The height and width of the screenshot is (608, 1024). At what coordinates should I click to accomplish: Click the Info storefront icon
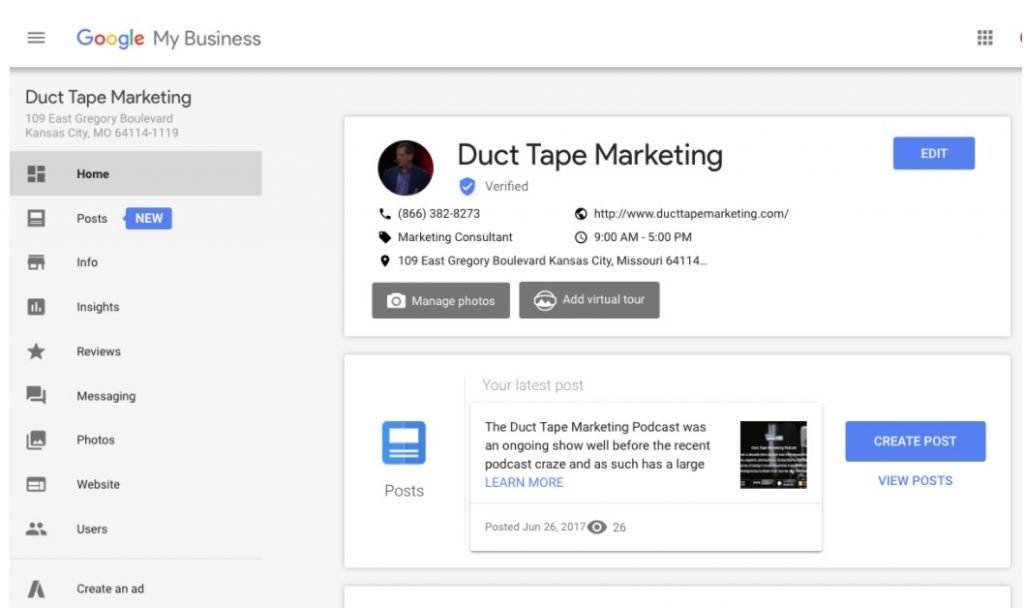[36, 262]
